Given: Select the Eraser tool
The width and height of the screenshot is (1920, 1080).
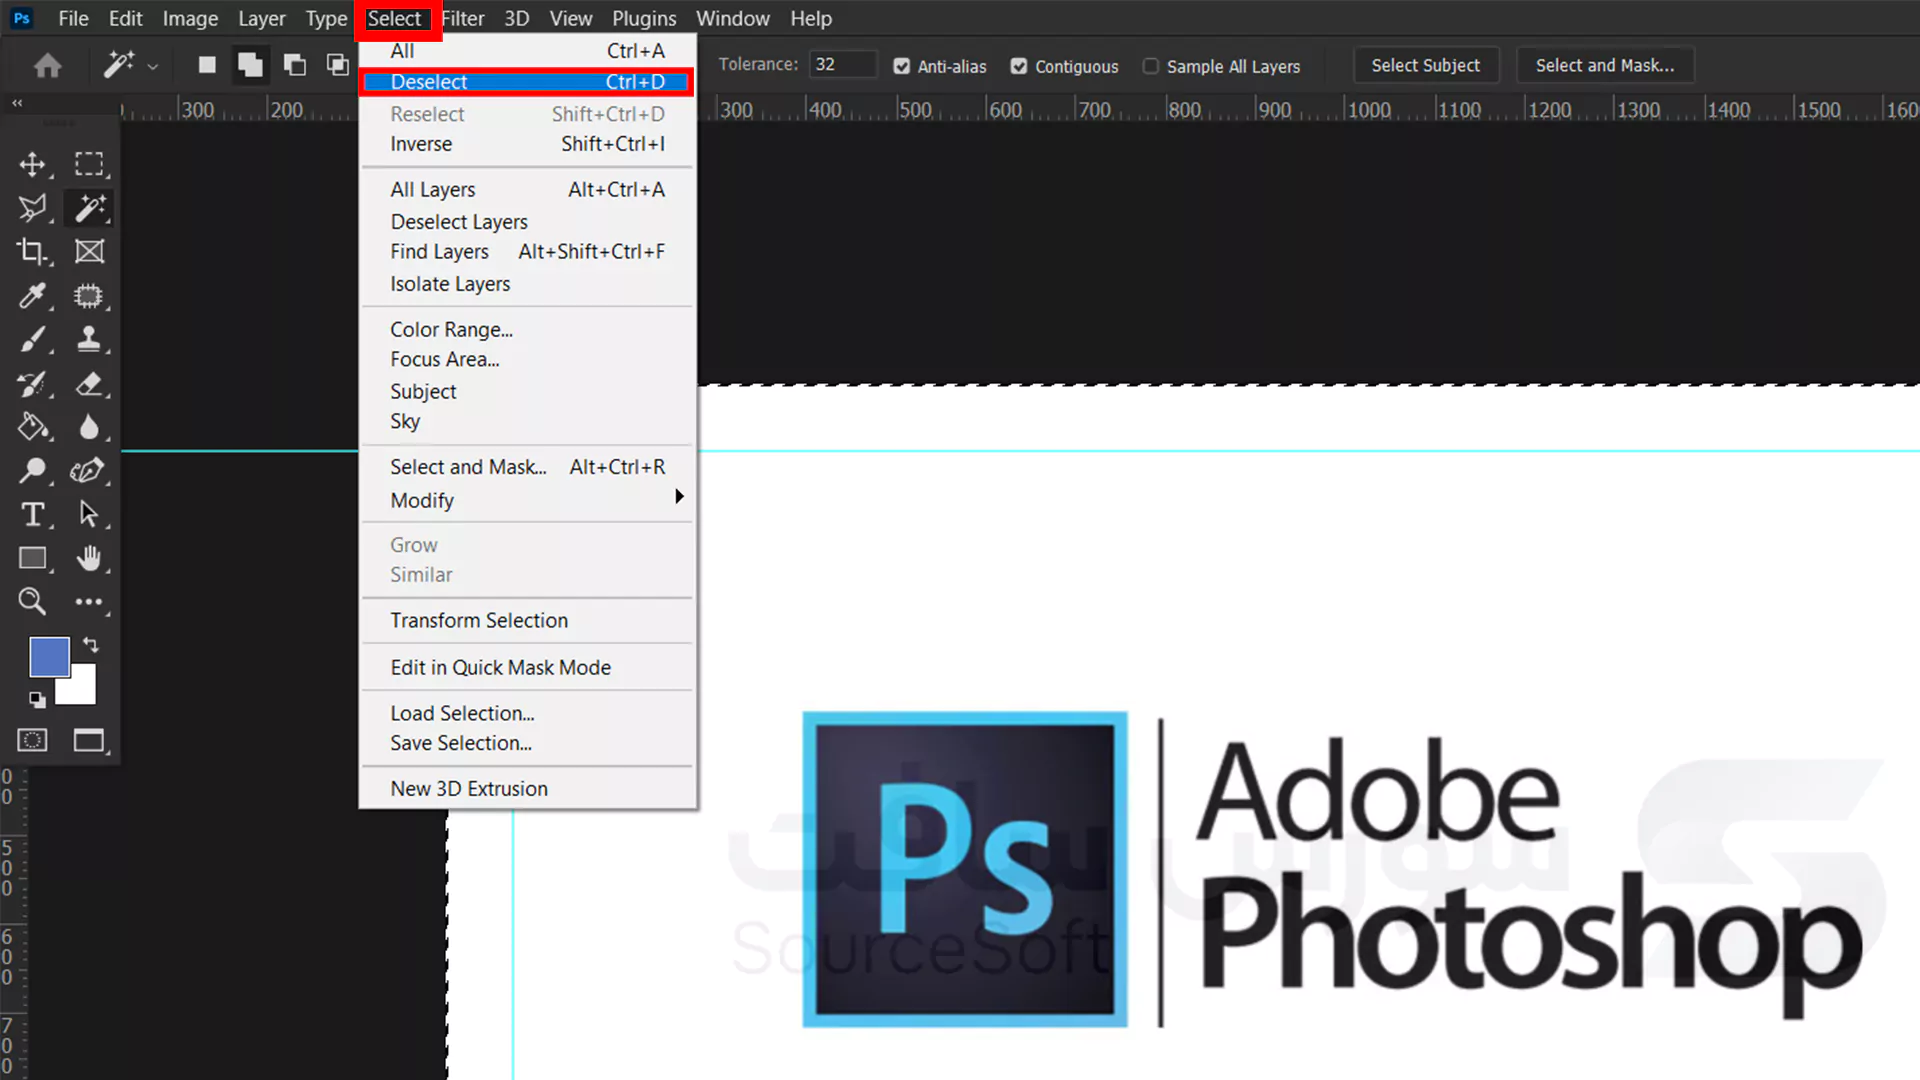Looking at the screenshot, I should [89, 384].
